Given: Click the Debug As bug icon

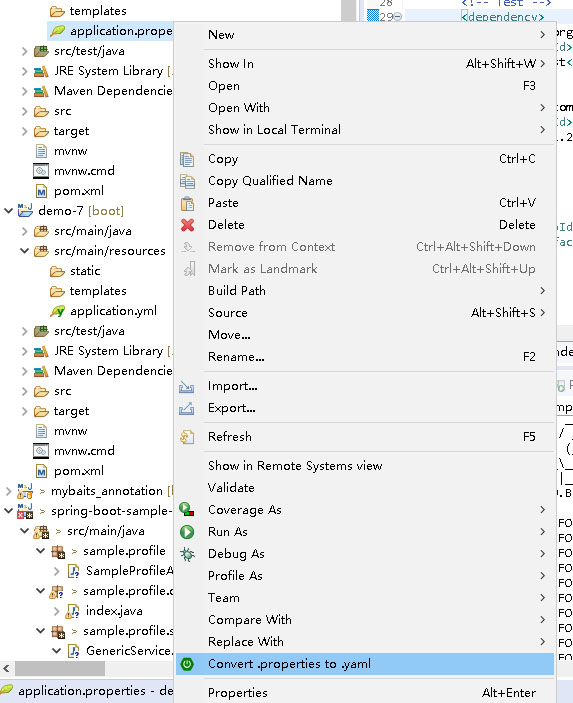Looking at the screenshot, I should point(187,554).
